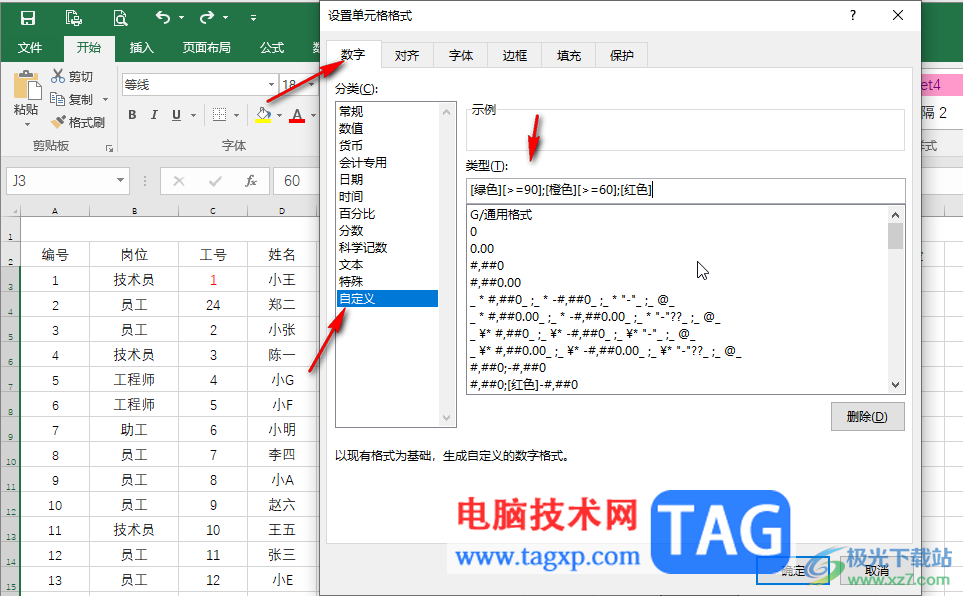Click column B header

134,211
